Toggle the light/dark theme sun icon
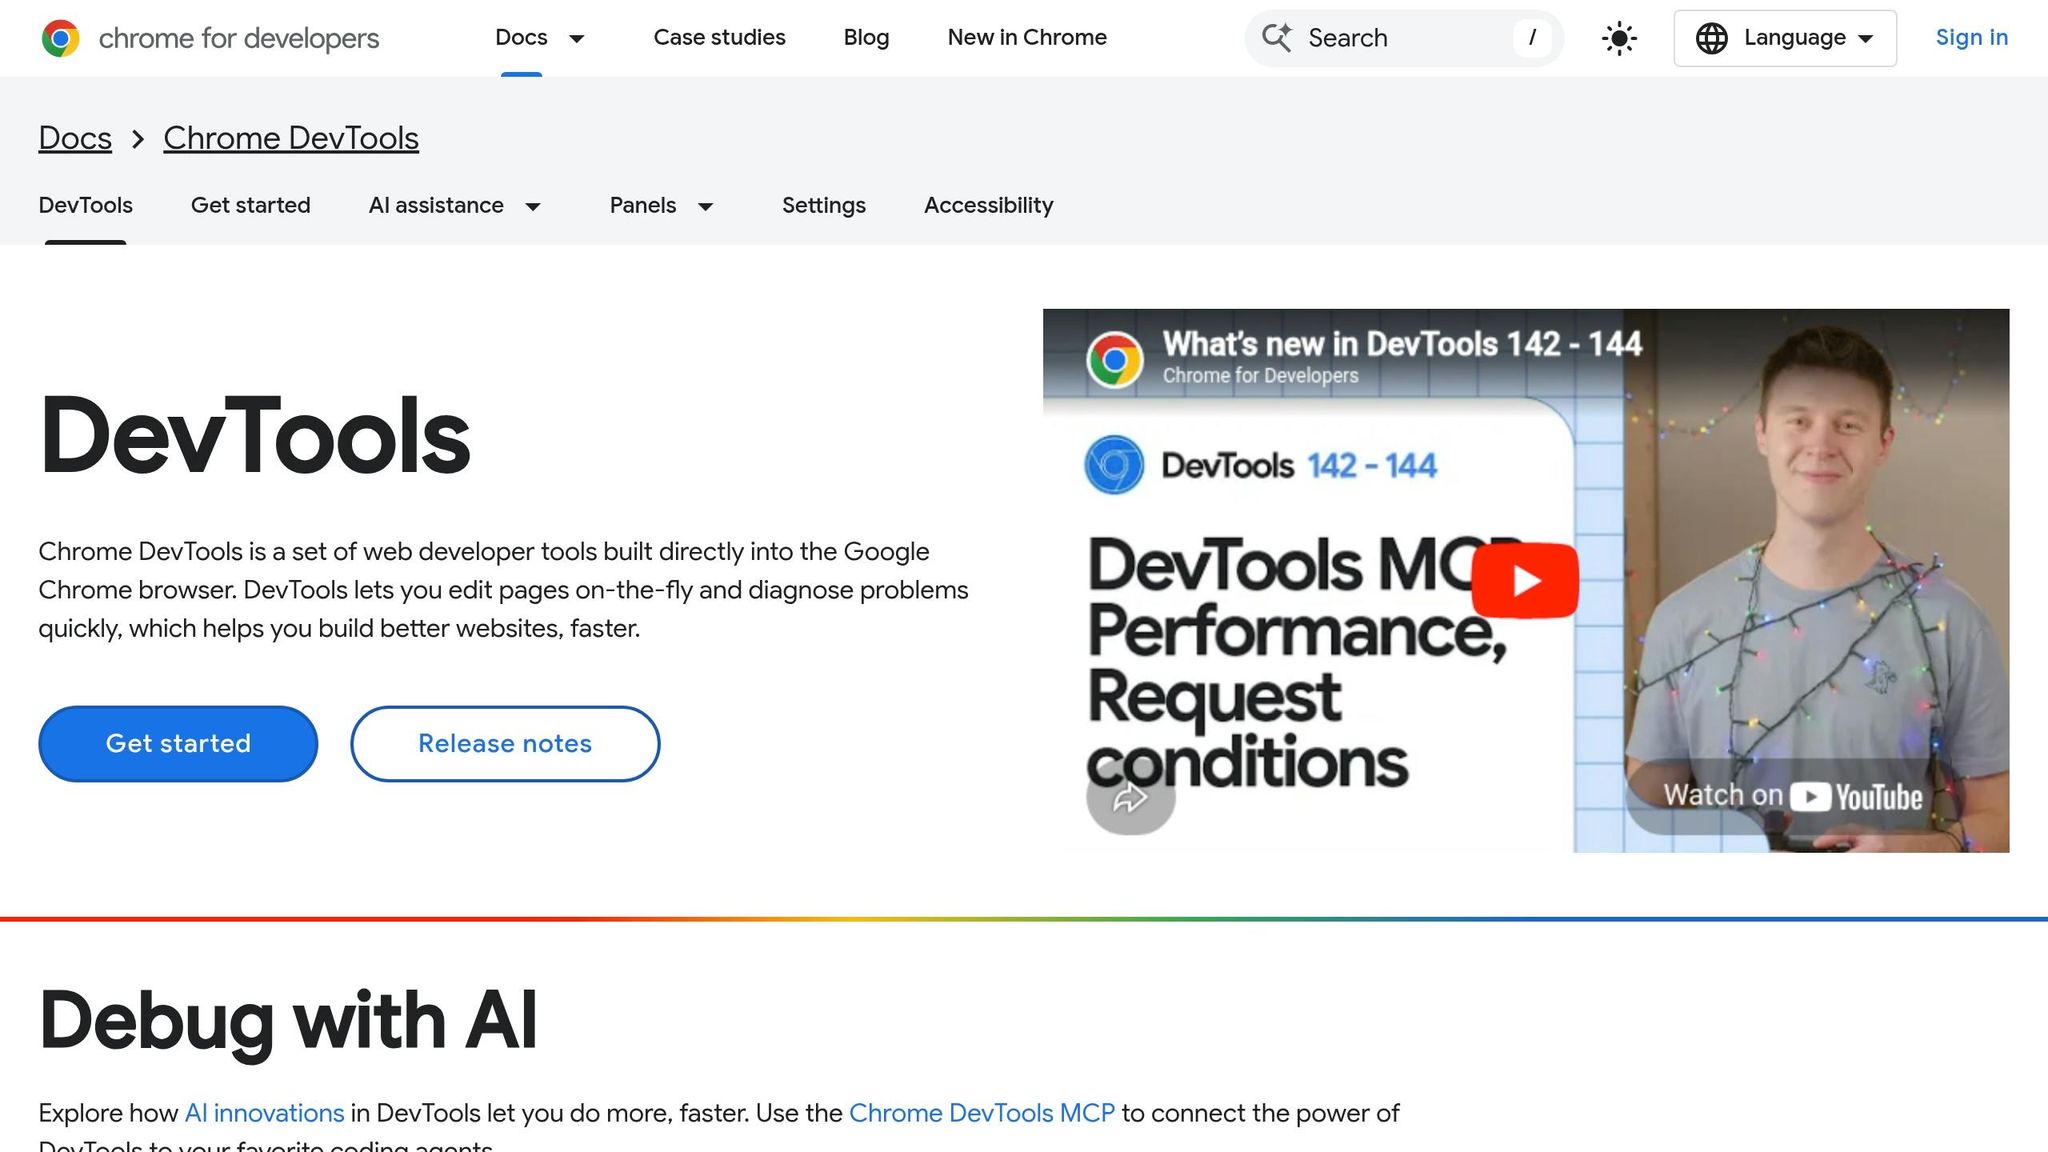Viewport: 2048px width, 1152px height. 1619,38
